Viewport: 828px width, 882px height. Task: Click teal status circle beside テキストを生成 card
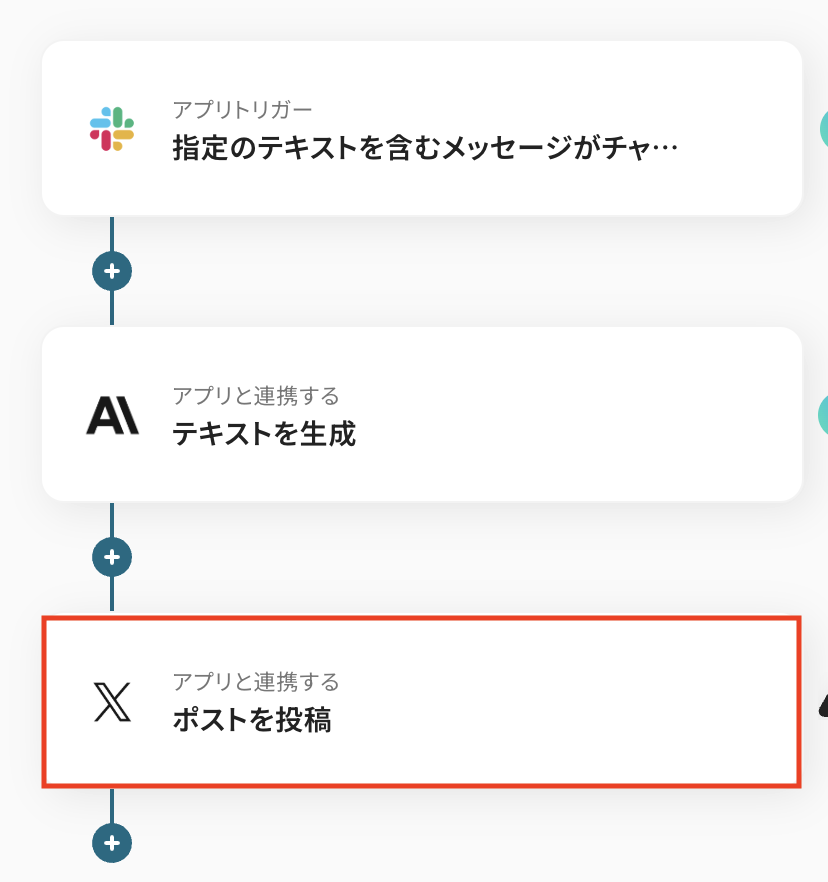coord(823,414)
